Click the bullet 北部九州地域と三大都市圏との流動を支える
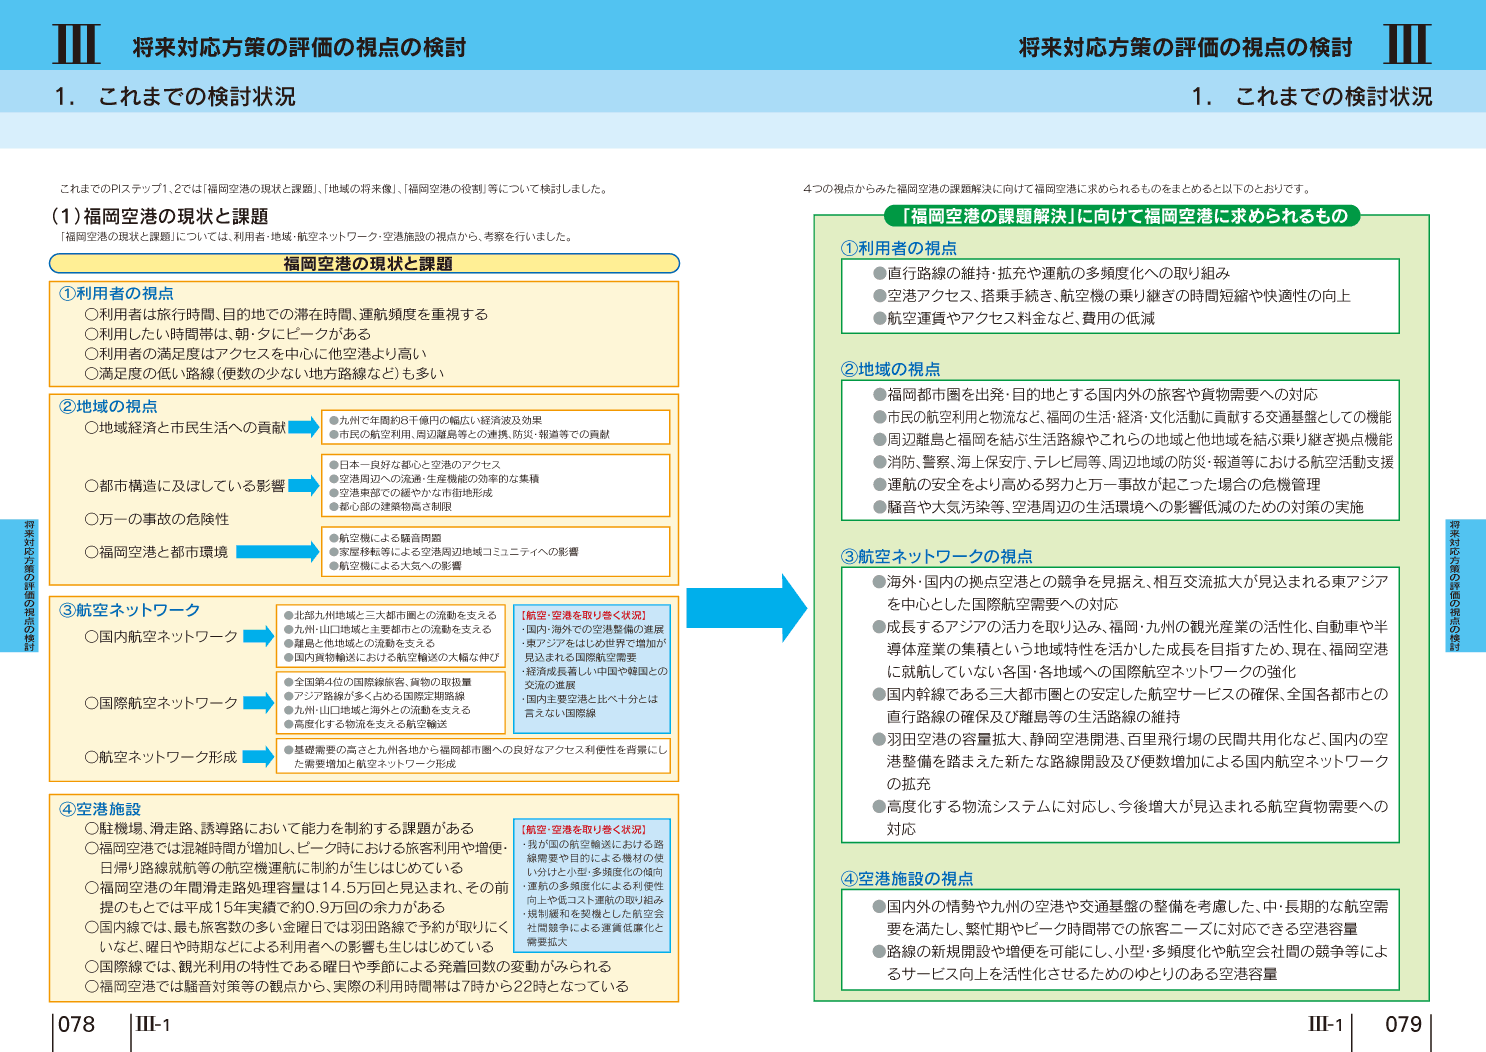Viewport: 1486px width, 1052px height. point(390,616)
